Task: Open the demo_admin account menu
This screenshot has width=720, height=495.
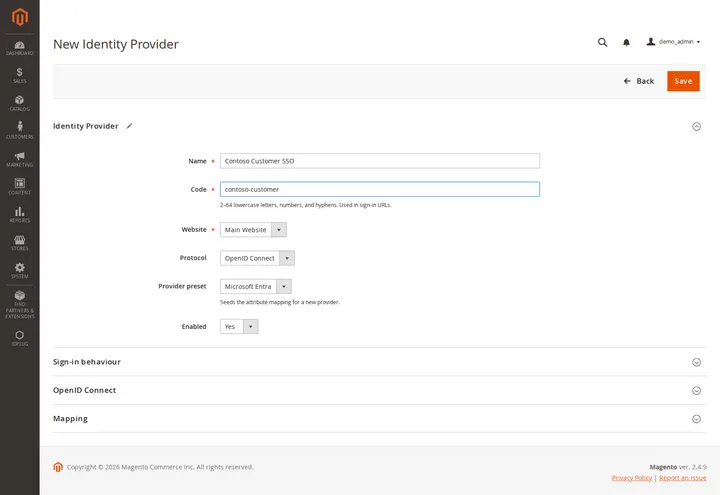Action: (x=674, y=42)
